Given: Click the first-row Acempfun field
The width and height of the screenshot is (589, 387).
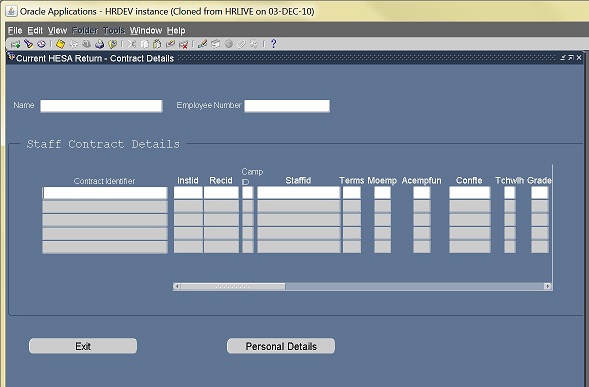Looking at the screenshot, I should (x=422, y=193).
